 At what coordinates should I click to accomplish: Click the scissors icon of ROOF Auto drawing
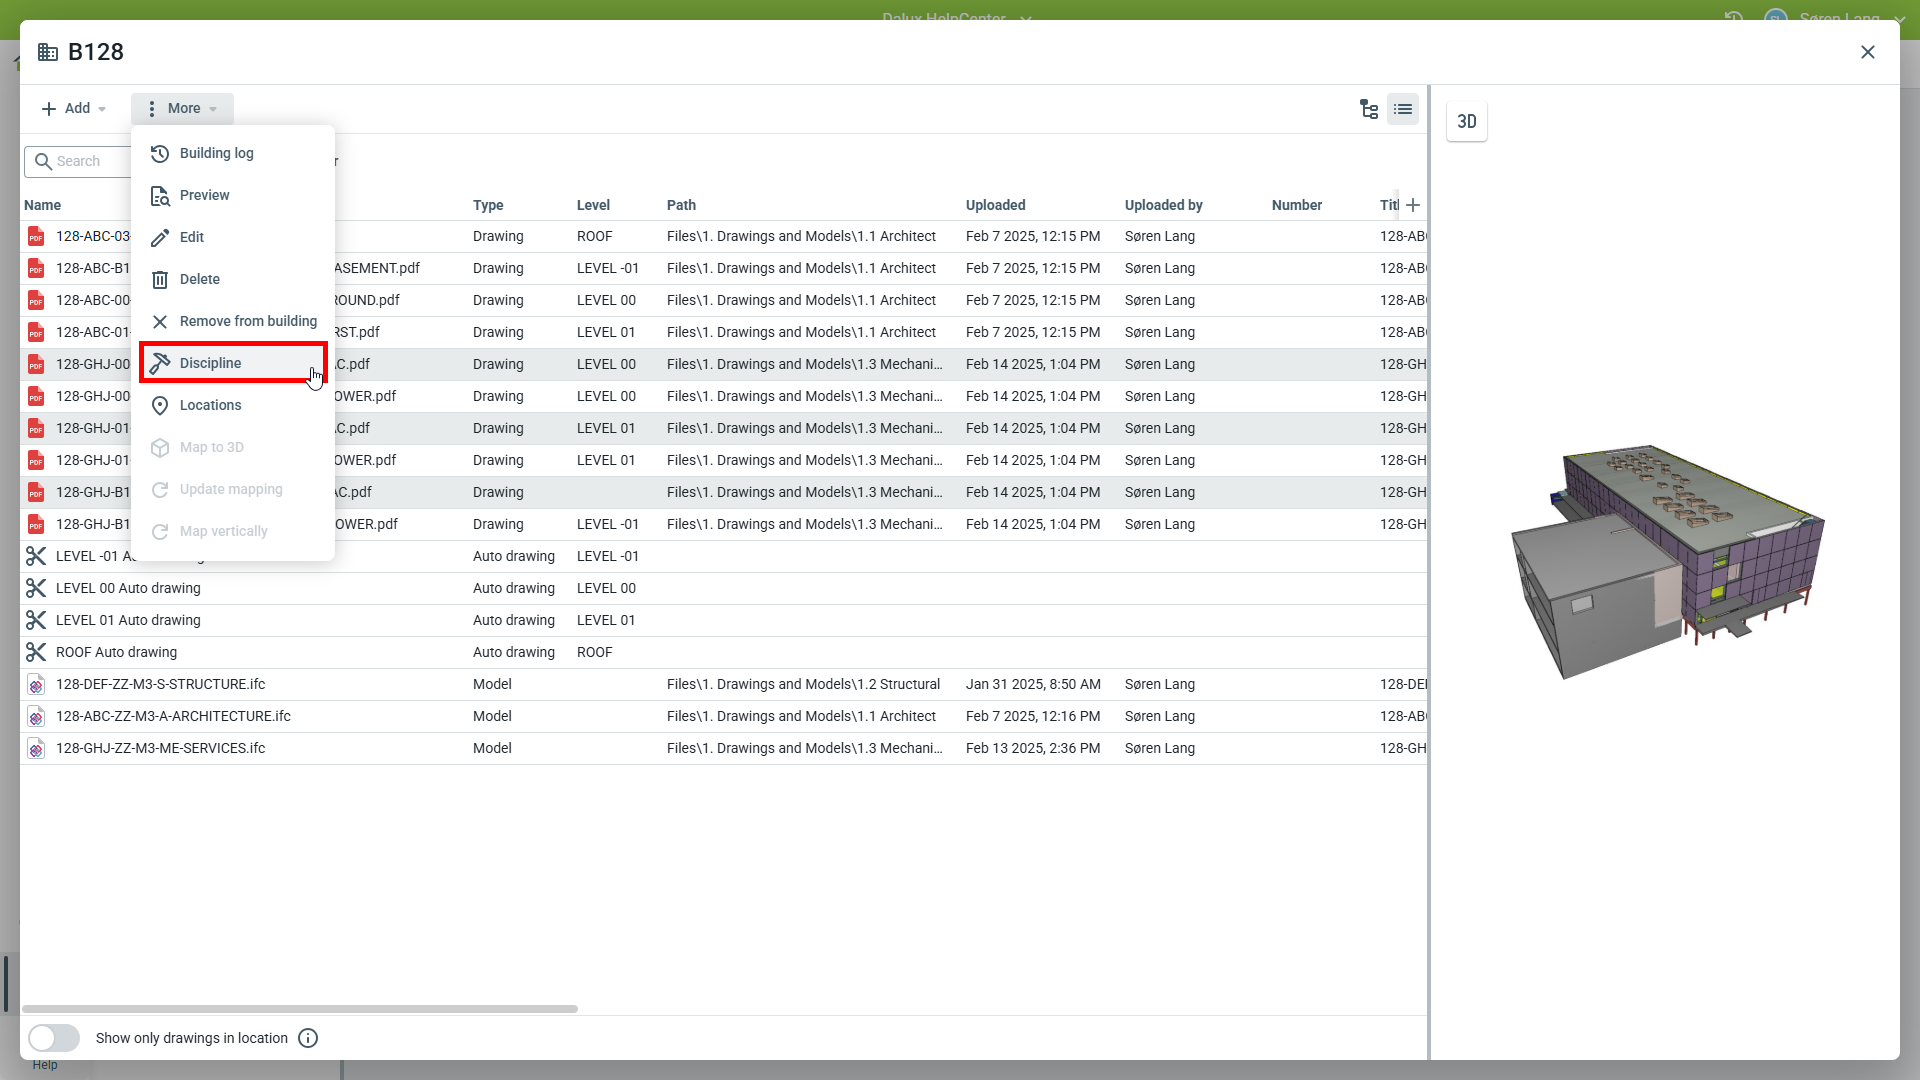(x=36, y=652)
